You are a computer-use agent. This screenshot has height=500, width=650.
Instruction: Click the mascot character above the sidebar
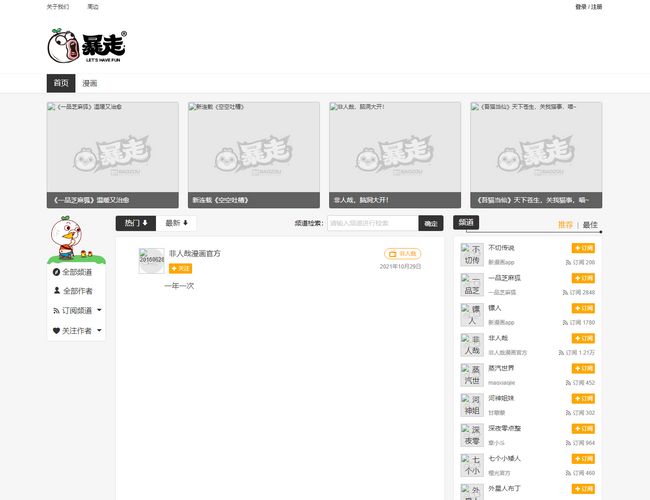(x=68, y=240)
